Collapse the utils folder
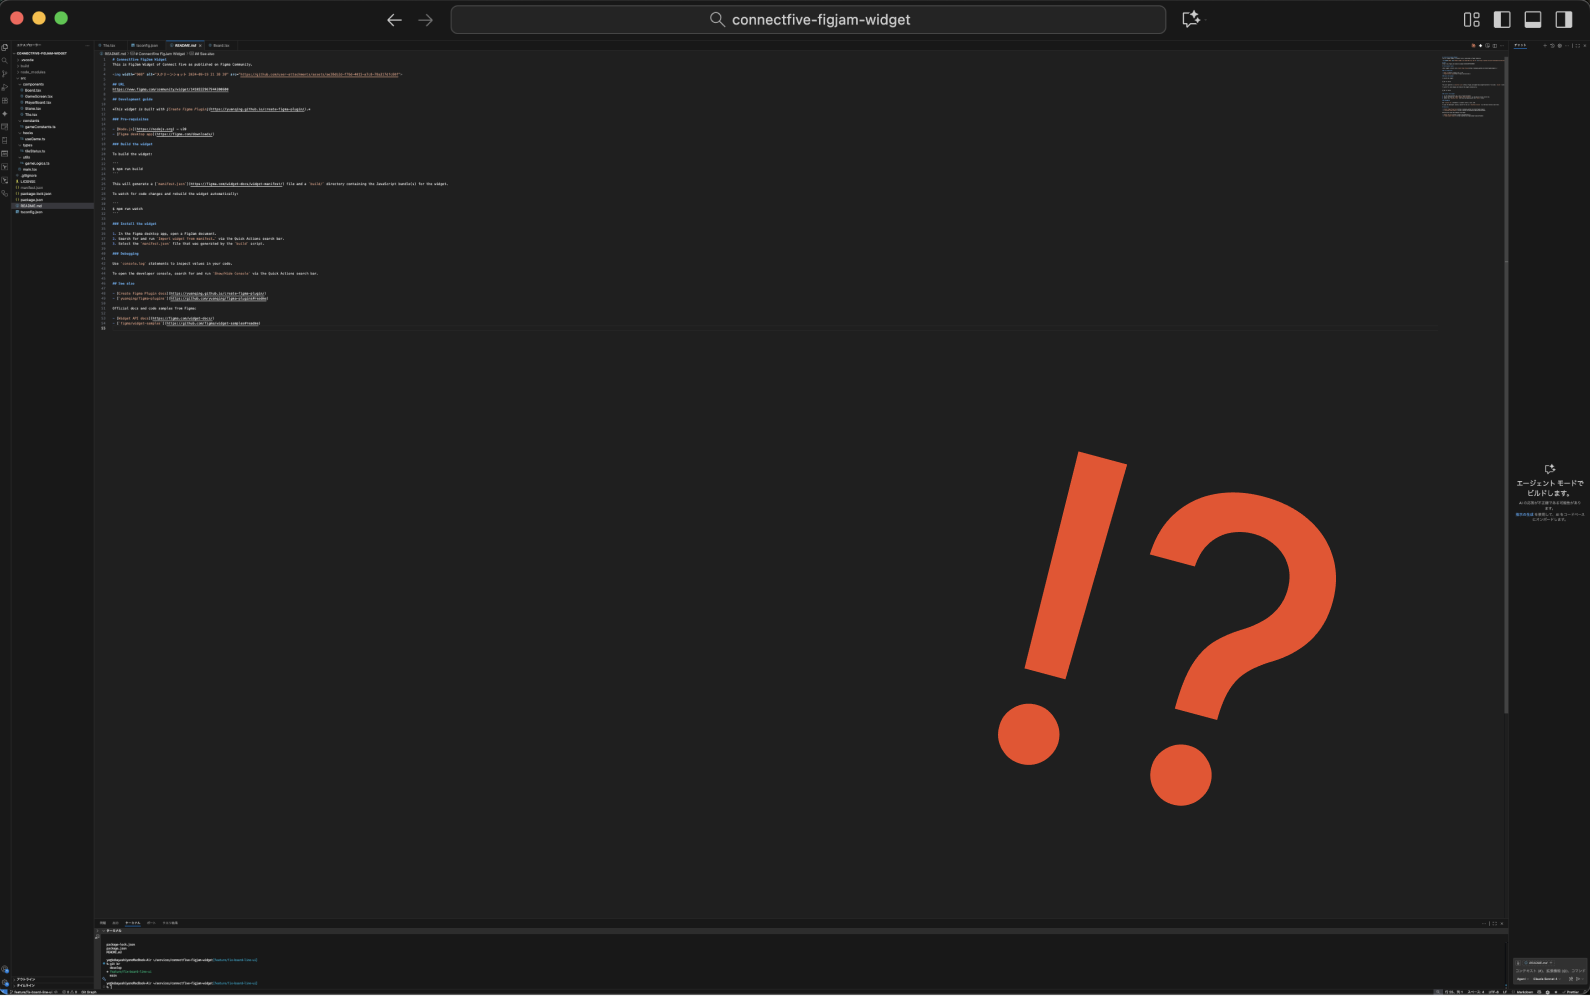1590x996 pixels. (26, 157)
